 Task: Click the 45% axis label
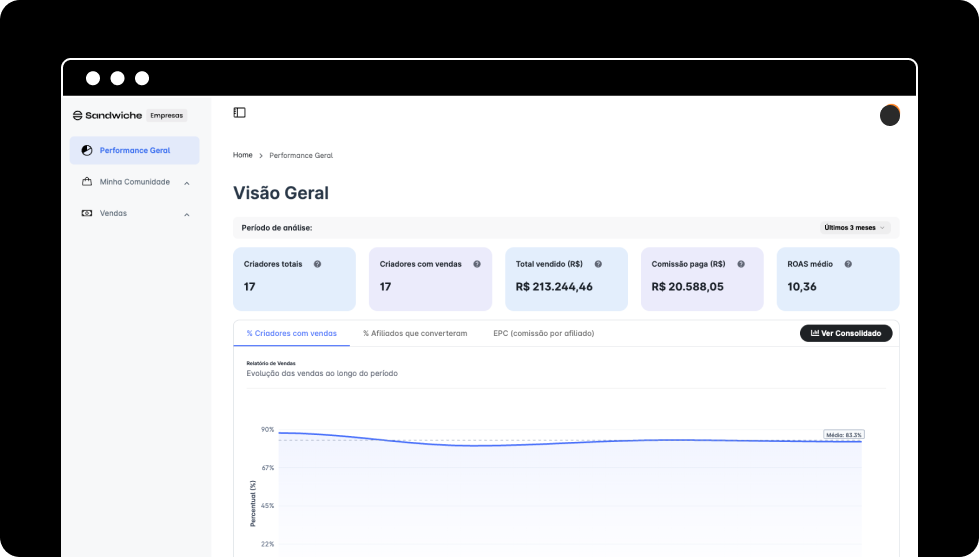click(267, 506)
